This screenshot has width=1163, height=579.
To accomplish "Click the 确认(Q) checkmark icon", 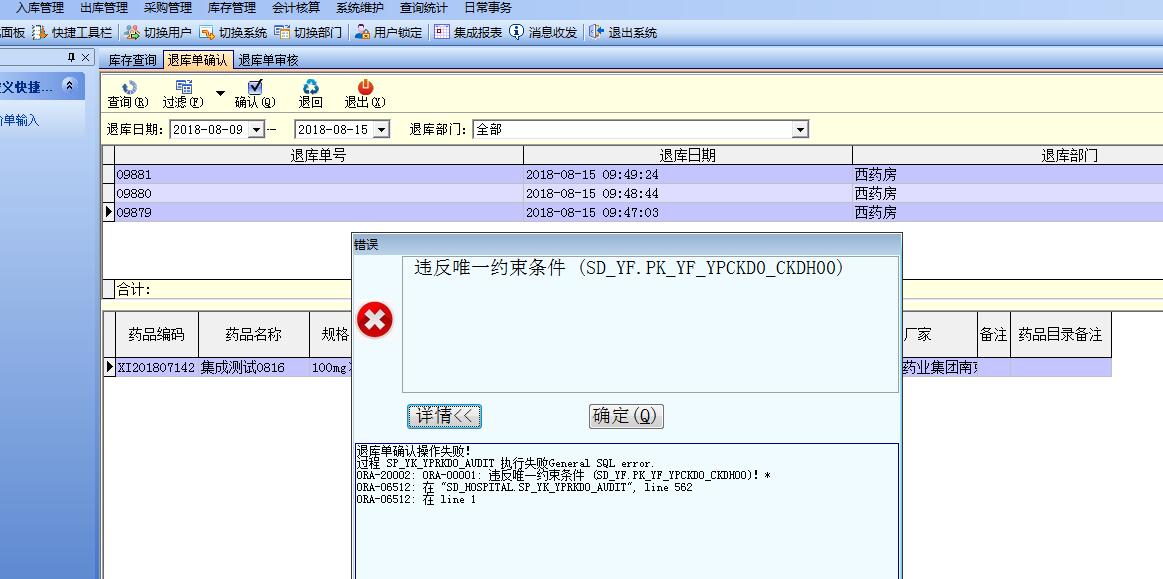I will (255, 87).
